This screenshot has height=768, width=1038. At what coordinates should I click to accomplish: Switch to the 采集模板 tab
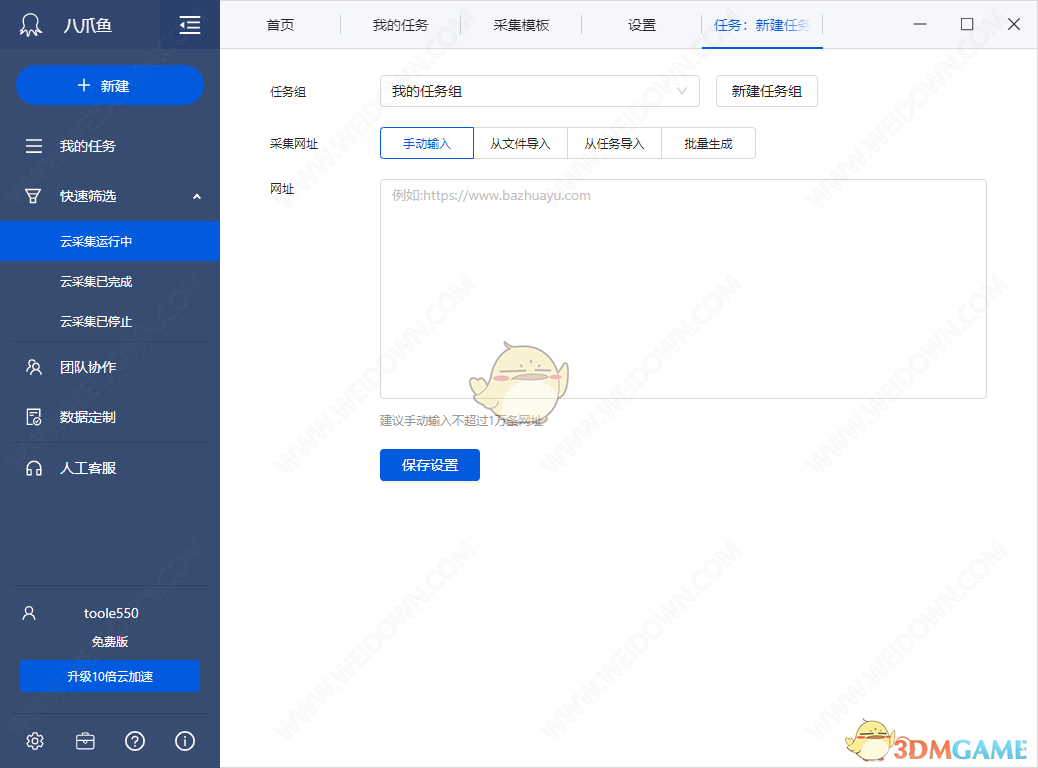pos(520,24)
